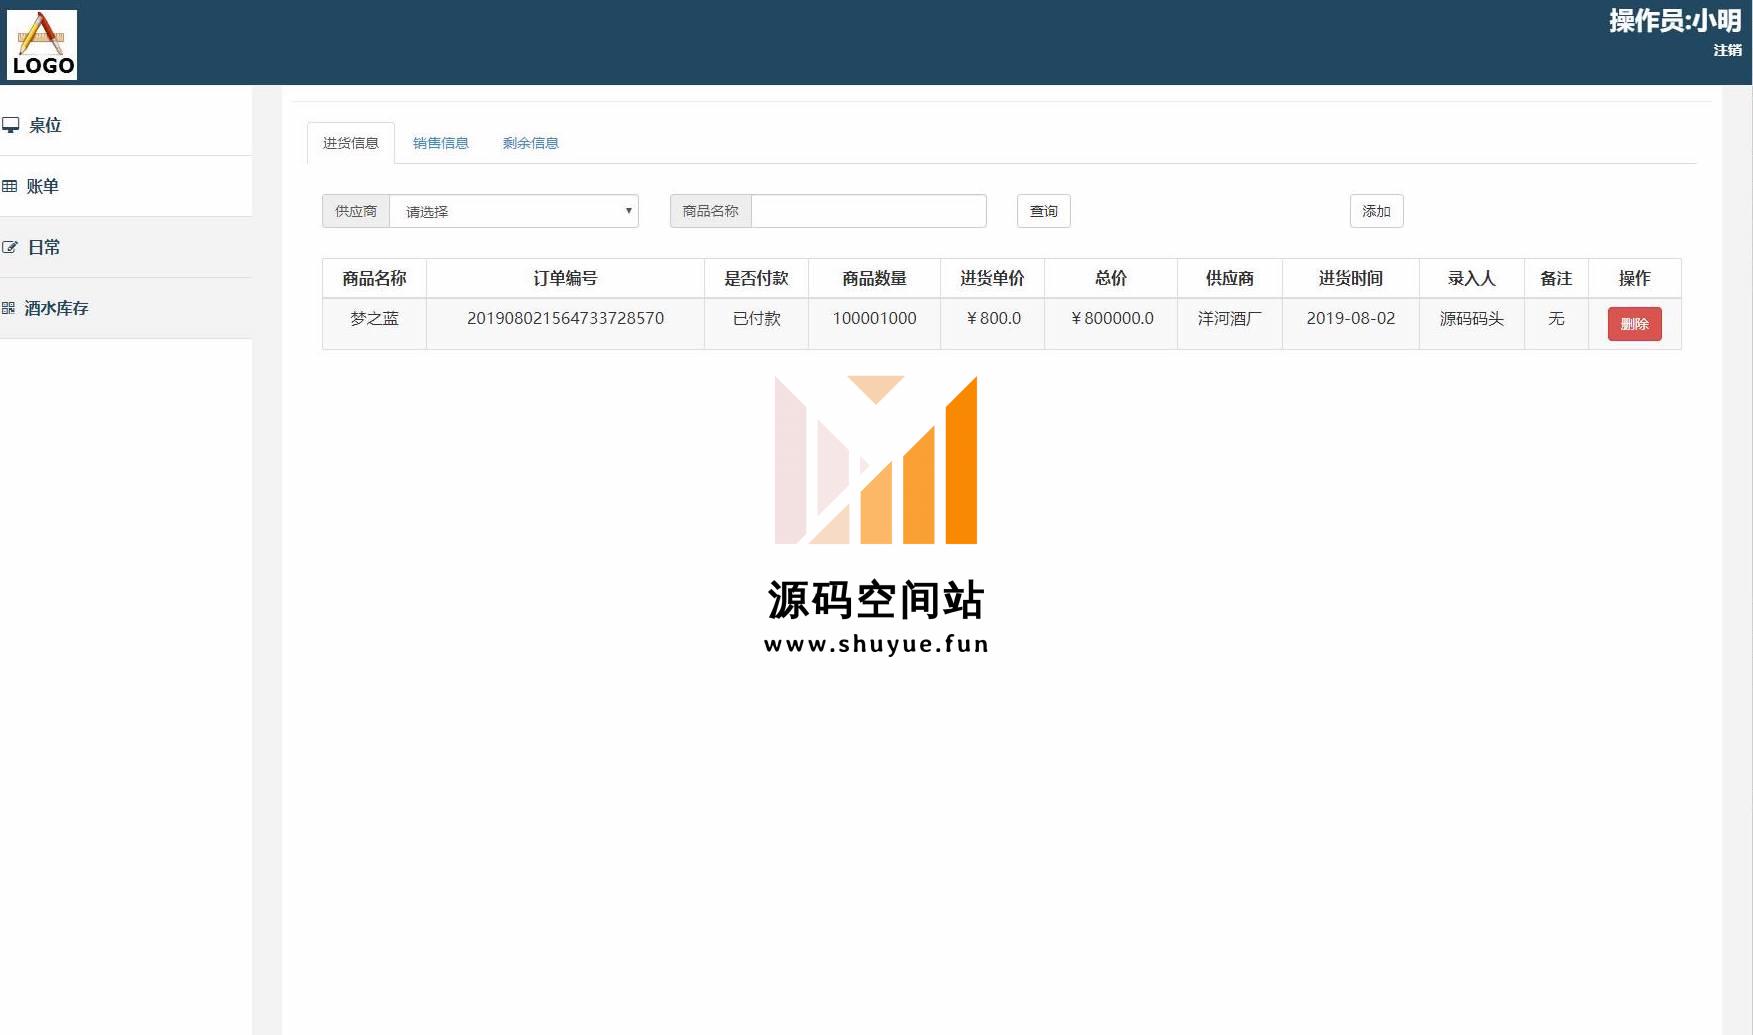Click the 无 remark cell

click(x=1557, y=324)
